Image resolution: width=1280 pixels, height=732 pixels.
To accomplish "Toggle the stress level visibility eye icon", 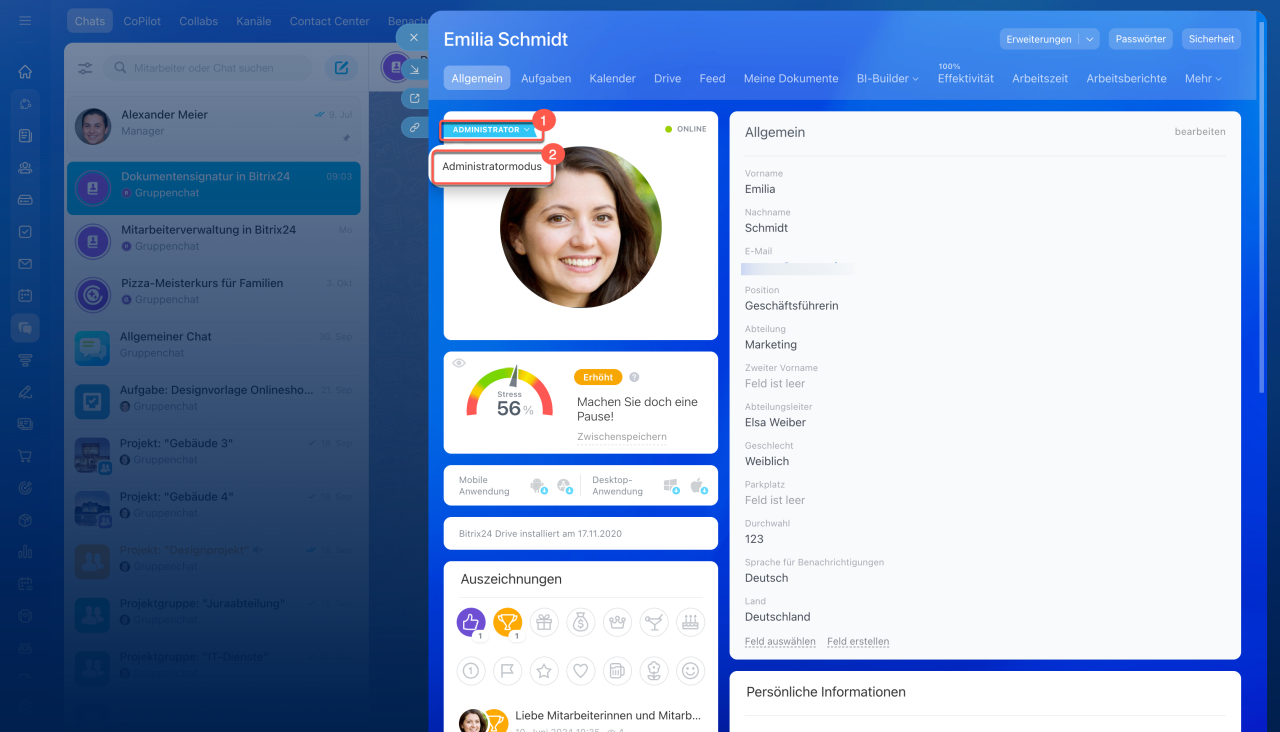I will coord(459,363).
